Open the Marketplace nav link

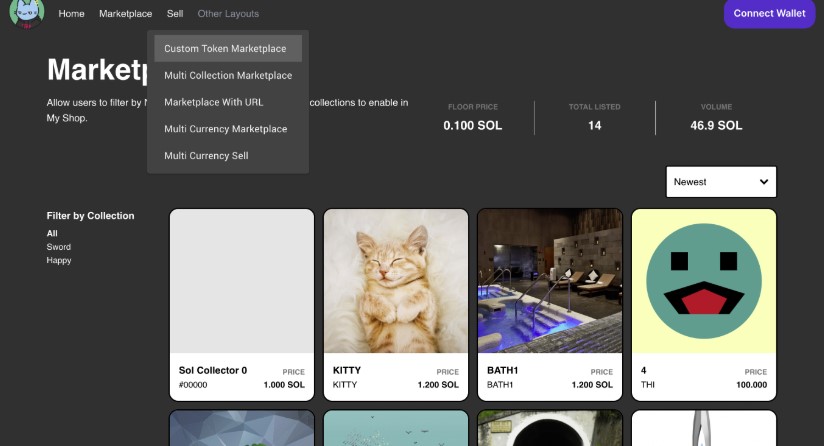tap(126, 14)
